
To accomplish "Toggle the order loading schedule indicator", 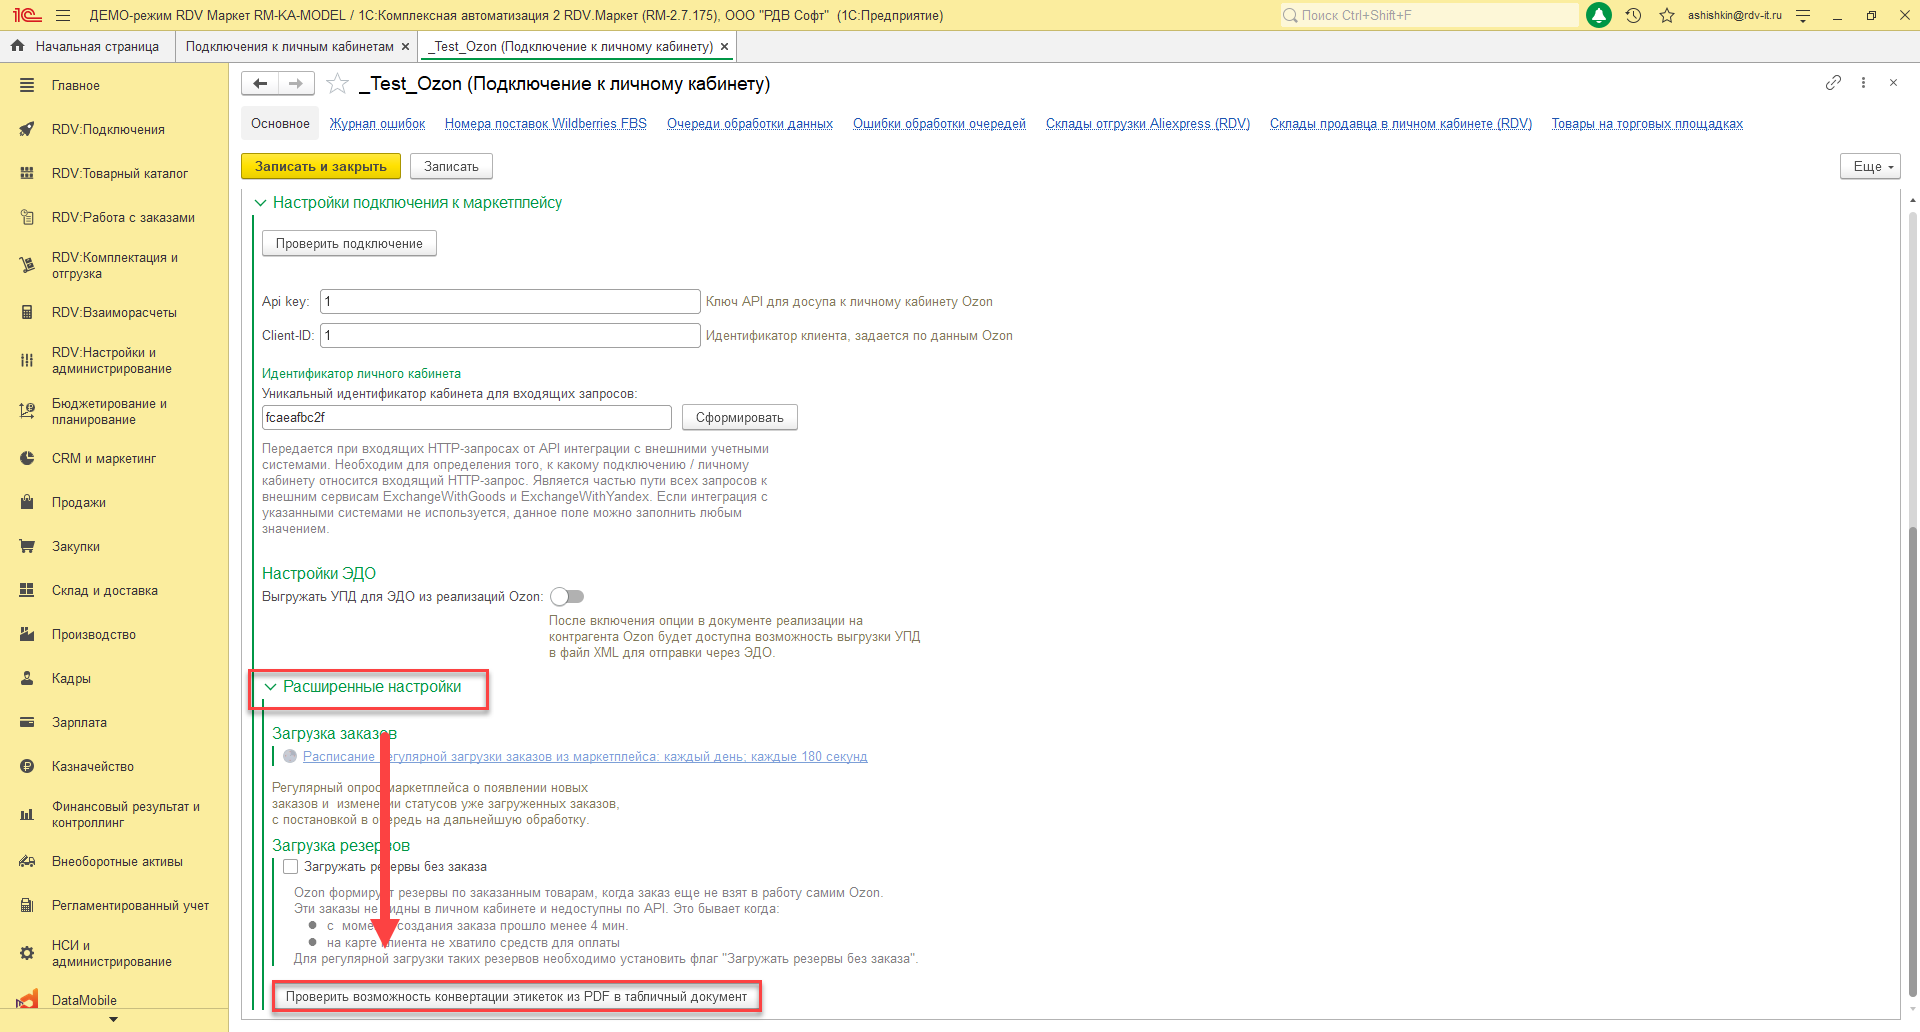I will [x=290, y=757].
